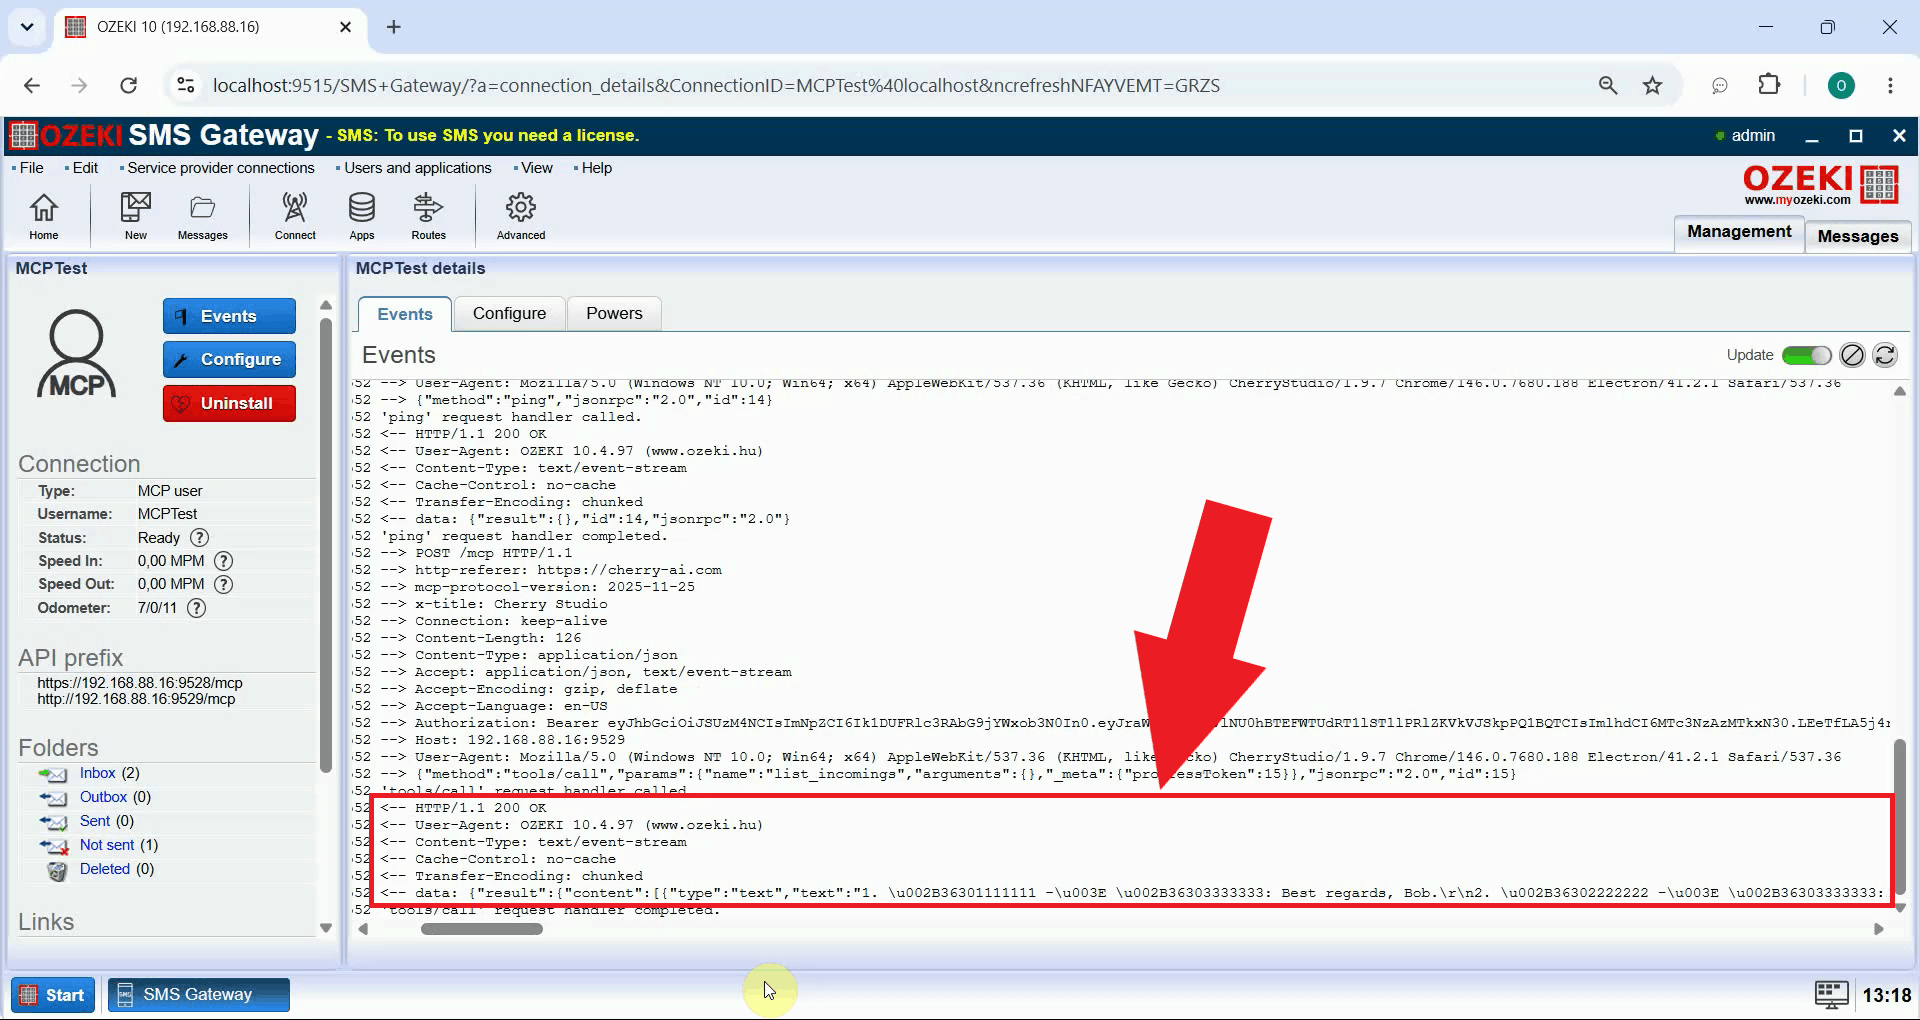
Task: View site information icon
Action: (x=185, y=85)
